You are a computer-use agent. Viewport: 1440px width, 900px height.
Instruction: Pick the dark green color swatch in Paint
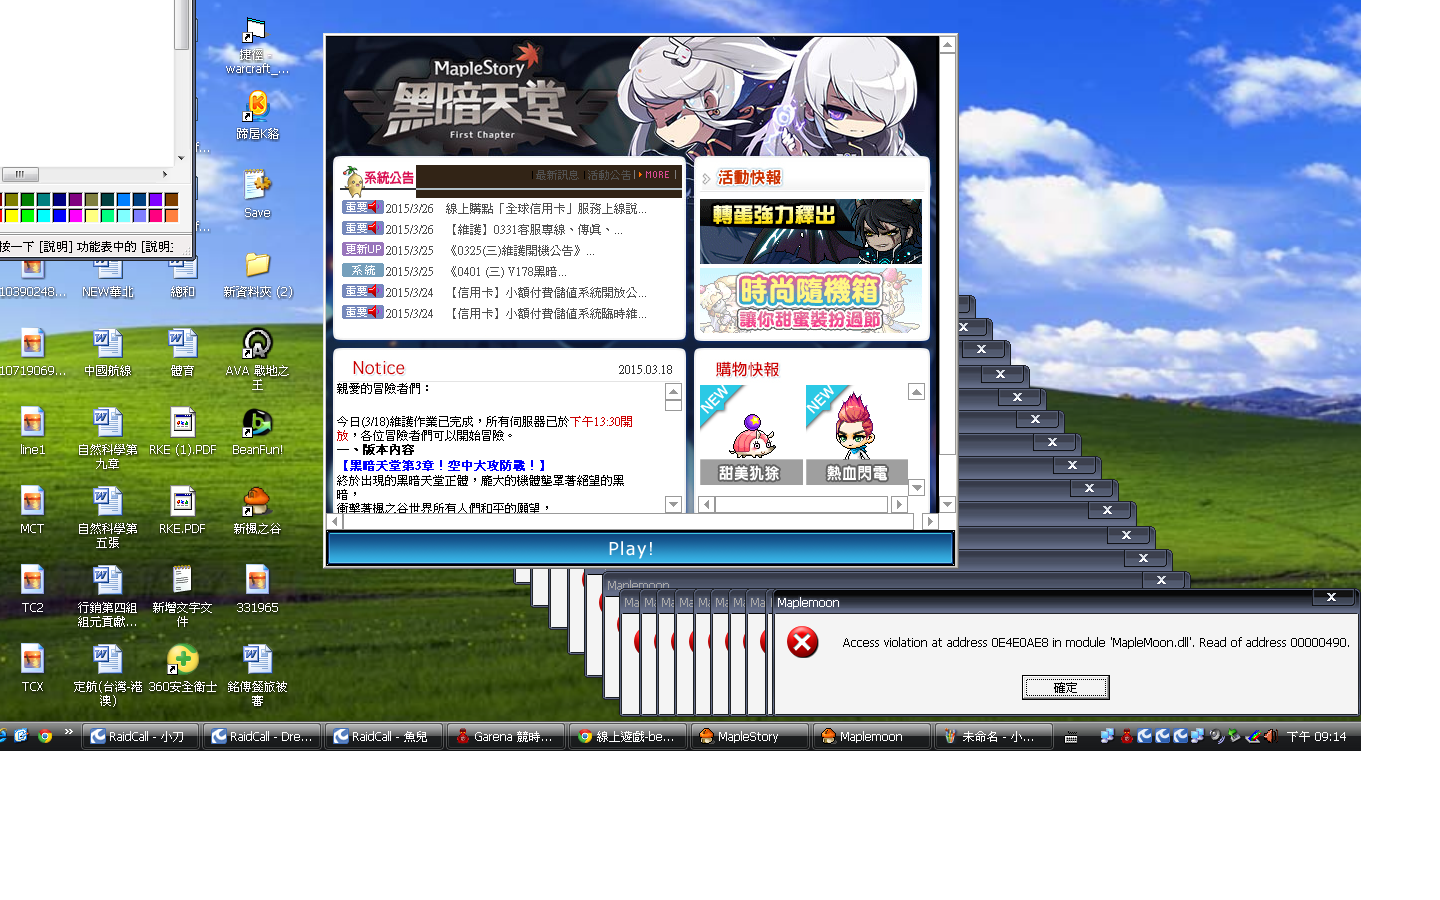[x=27, y=200]
